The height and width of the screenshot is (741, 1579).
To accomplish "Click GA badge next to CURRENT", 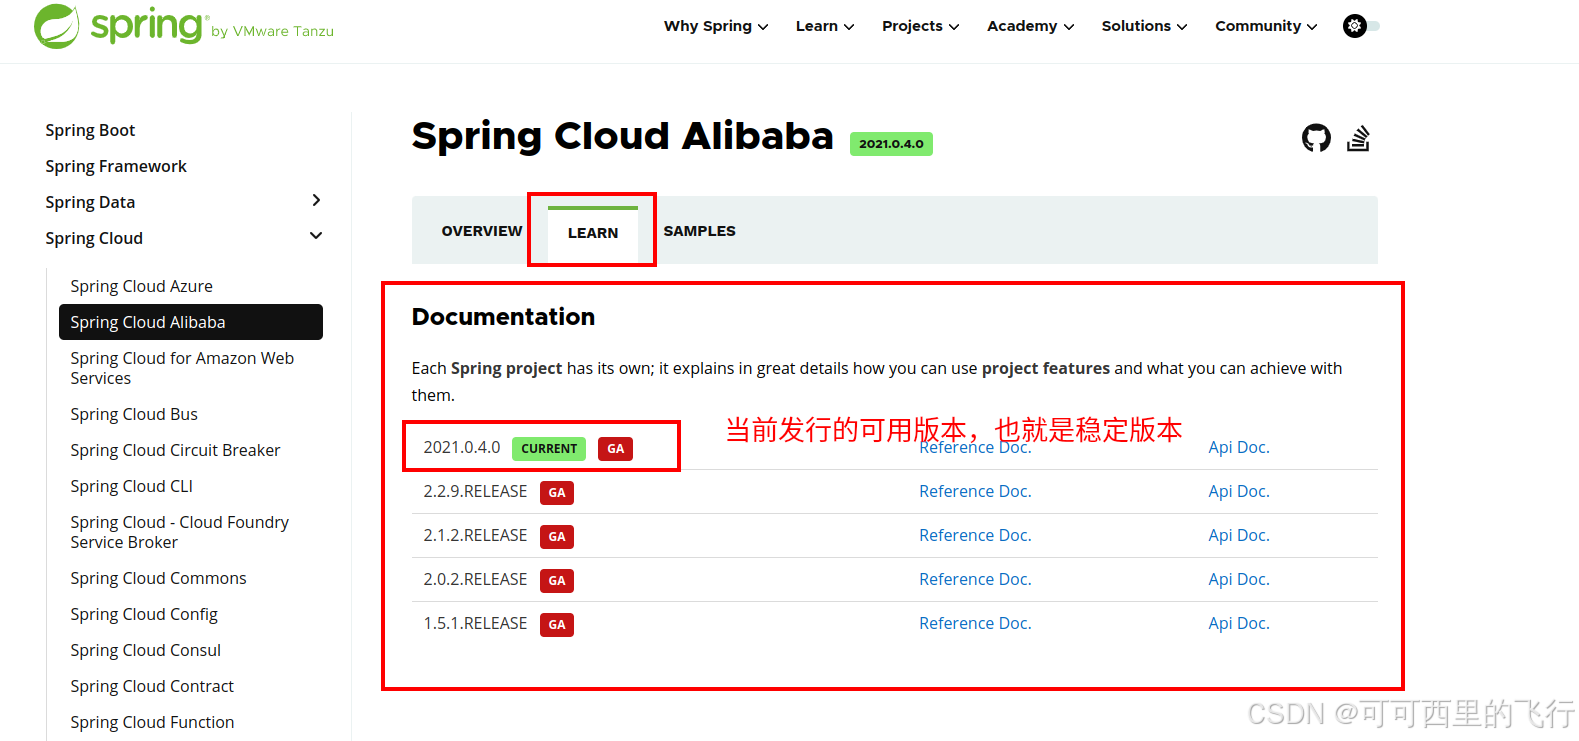I will pyautogui.click(x=616, y=449).
